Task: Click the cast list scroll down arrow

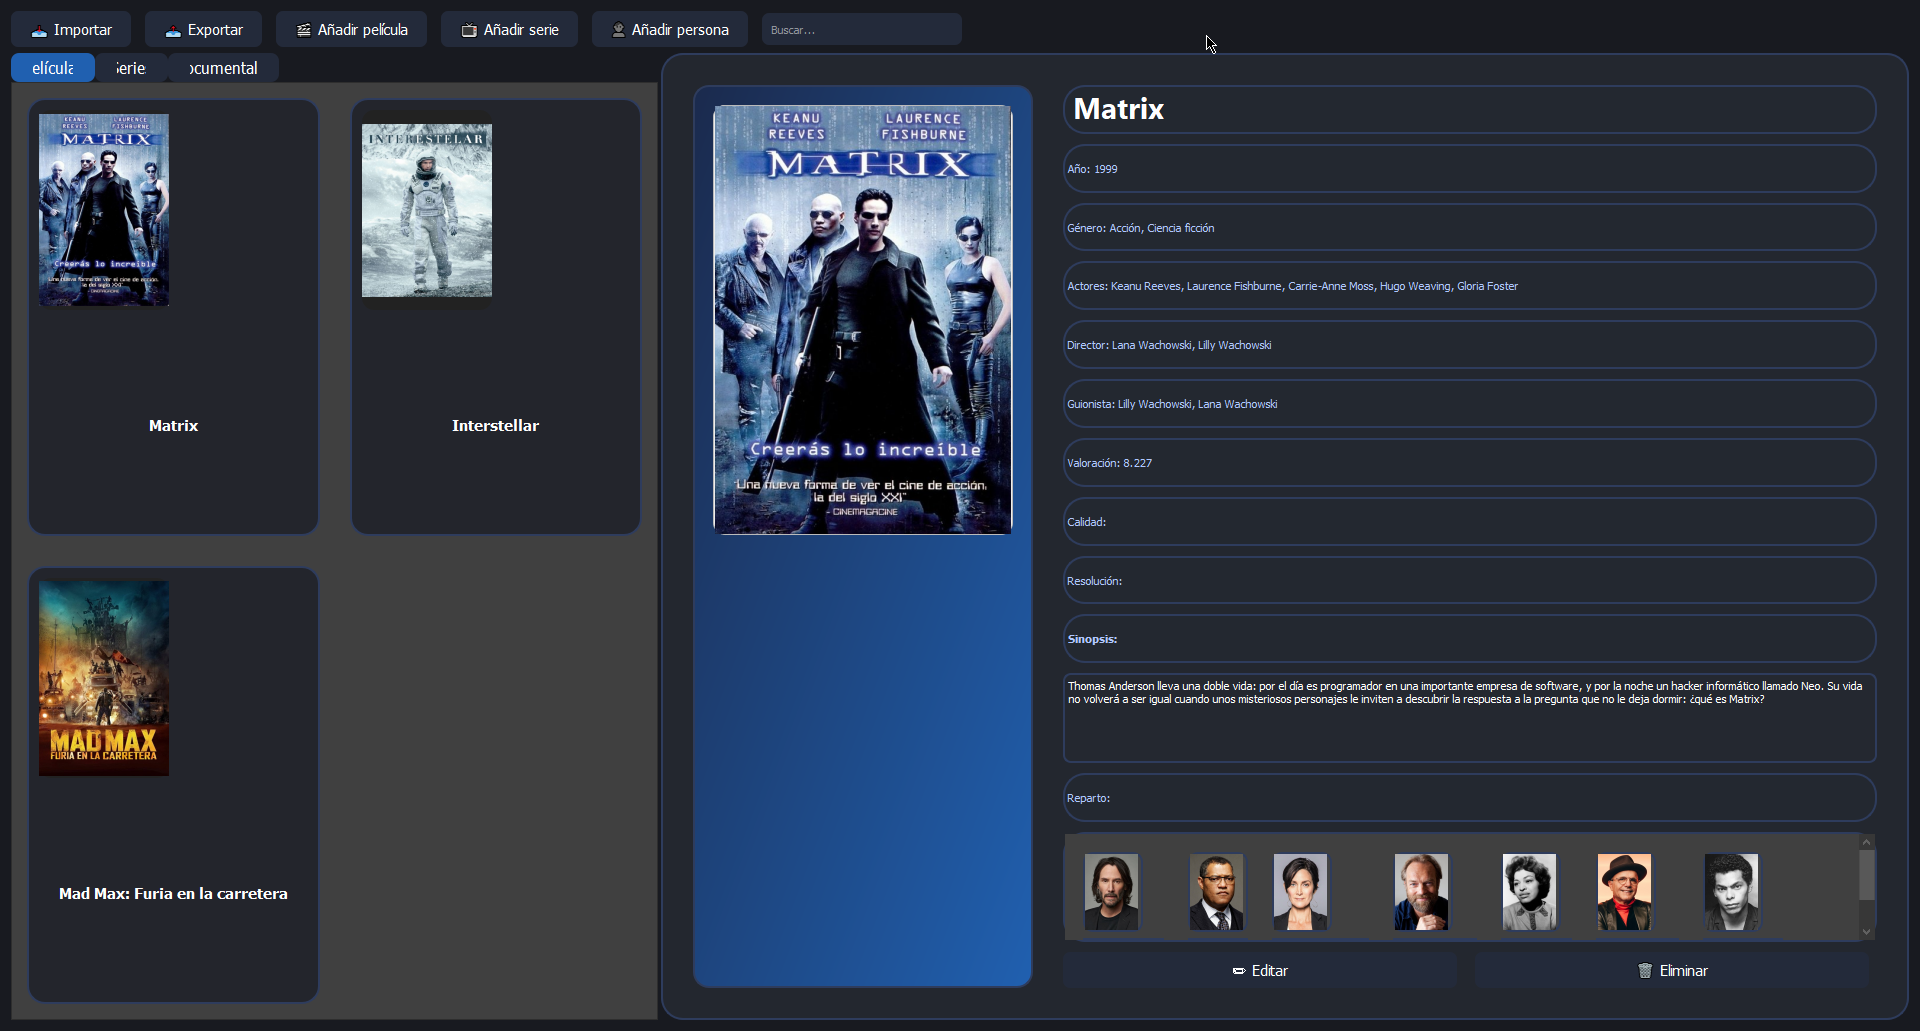Action: (1867, 932)
